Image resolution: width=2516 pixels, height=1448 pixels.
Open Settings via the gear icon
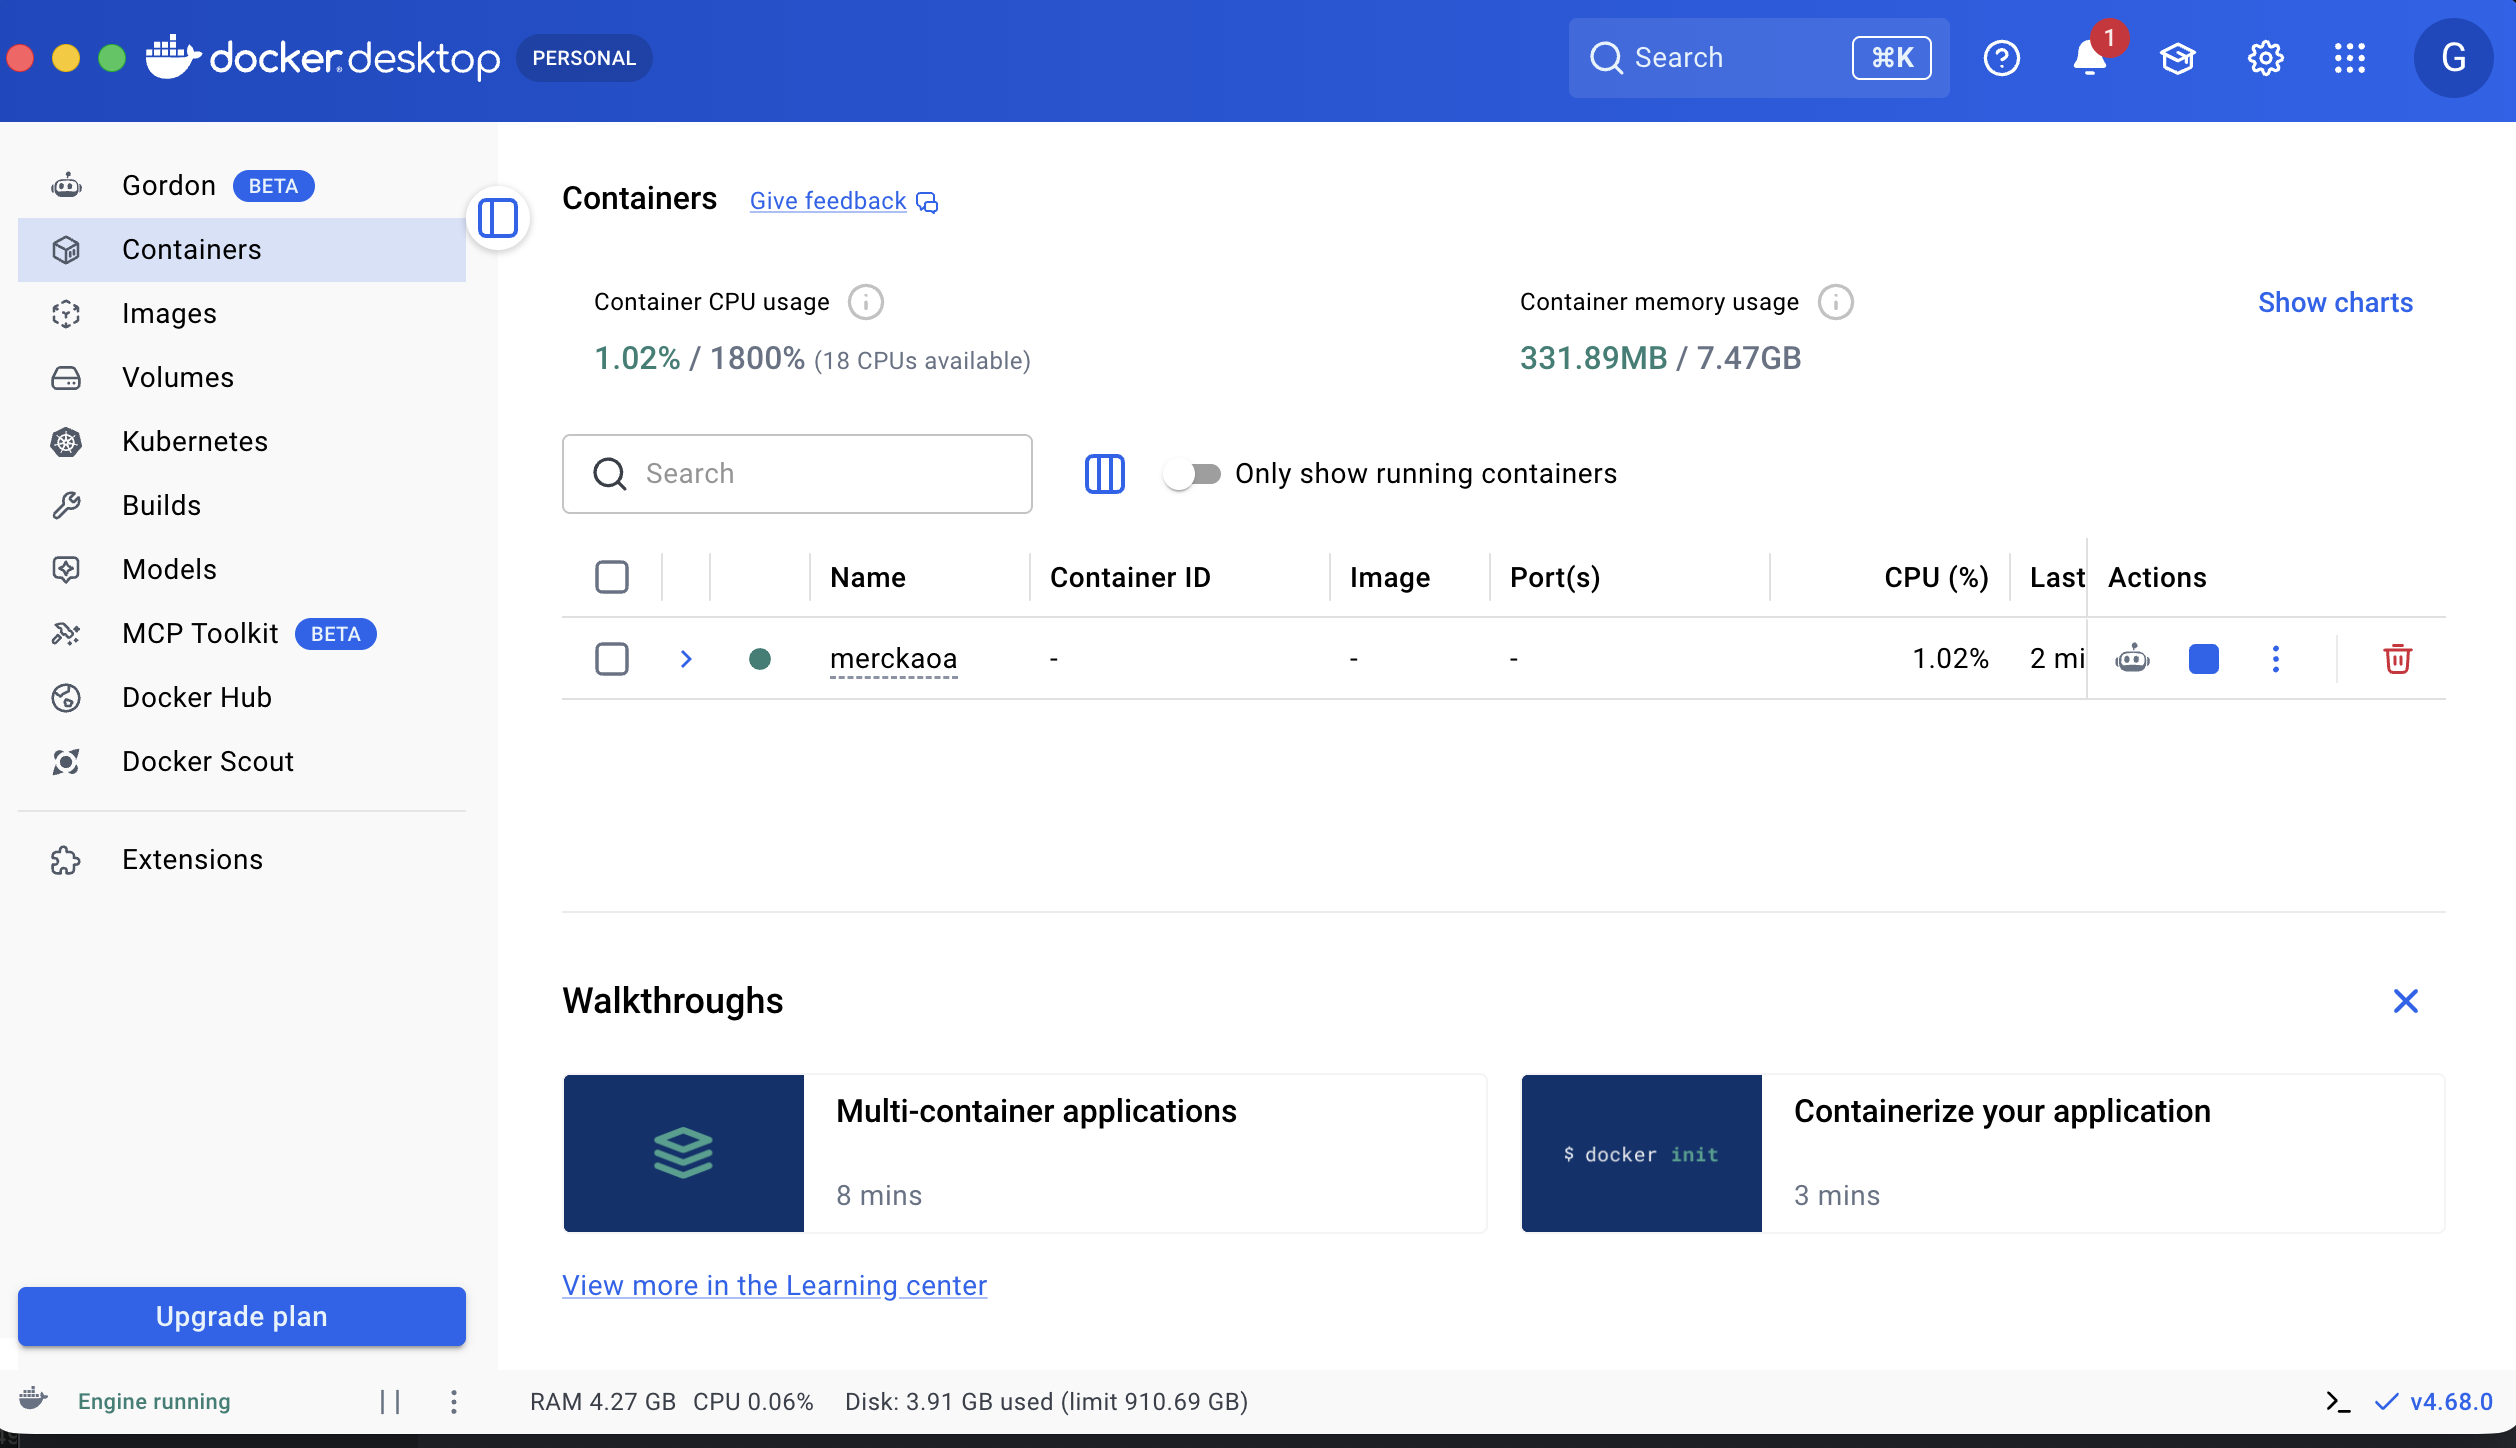(2265, 58)
